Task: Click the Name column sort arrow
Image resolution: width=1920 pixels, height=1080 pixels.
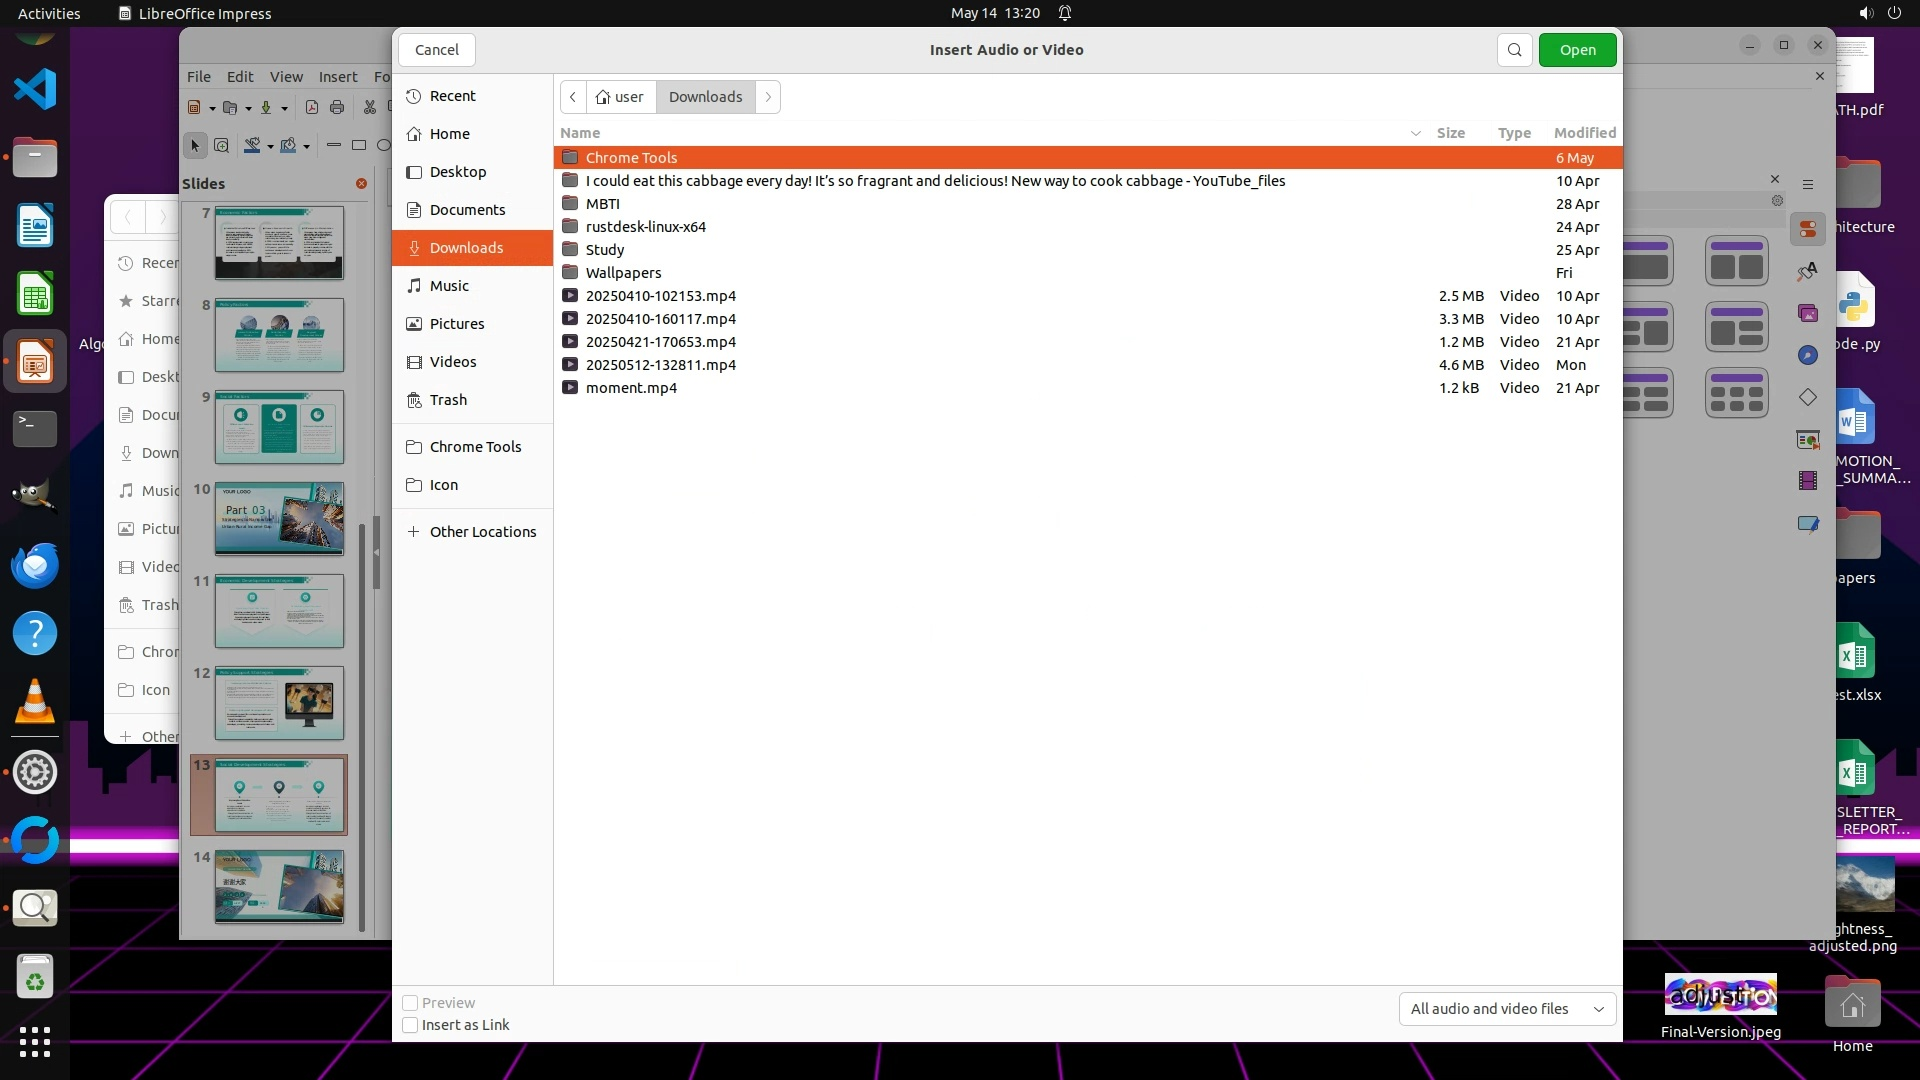Action: pyautogui.click(x=1415, y=133)
